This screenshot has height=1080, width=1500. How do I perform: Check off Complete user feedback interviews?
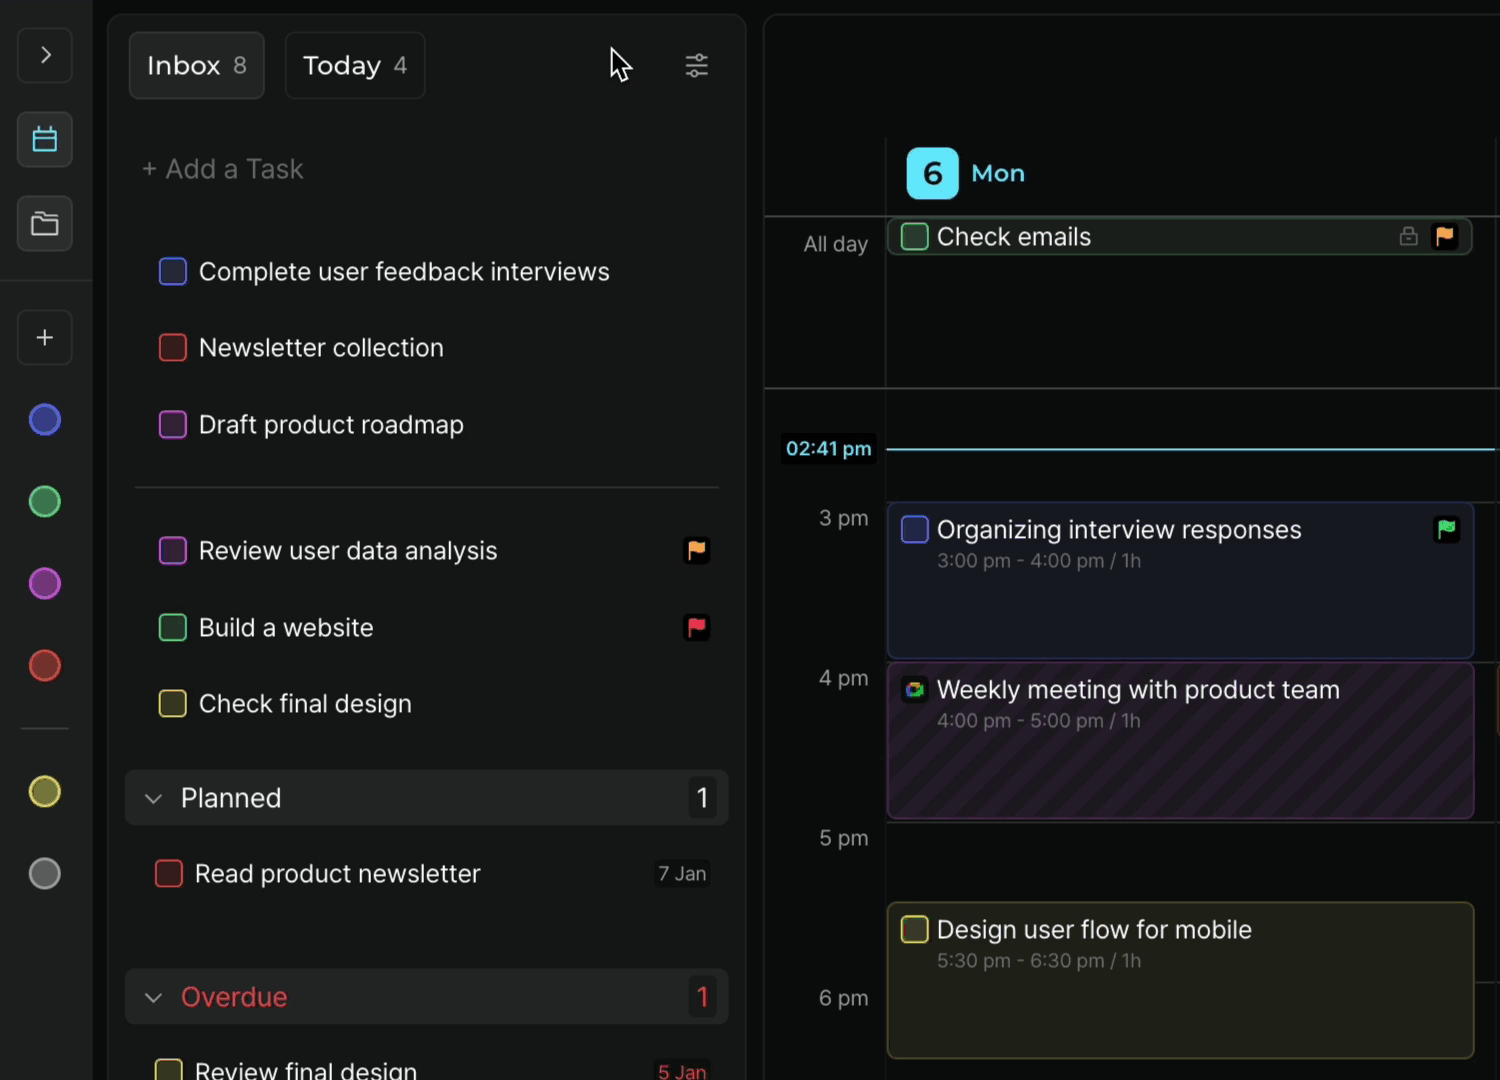(173, 272)
